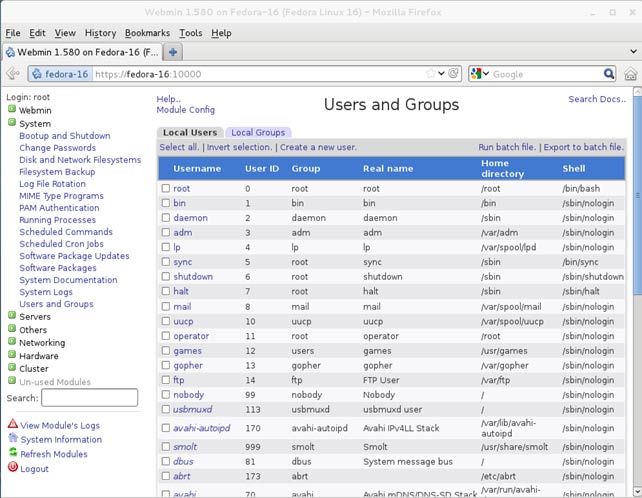Screen dimensions: 642x498
Task: Expand the Hardware category icon
Action: (x=12, y=355)
